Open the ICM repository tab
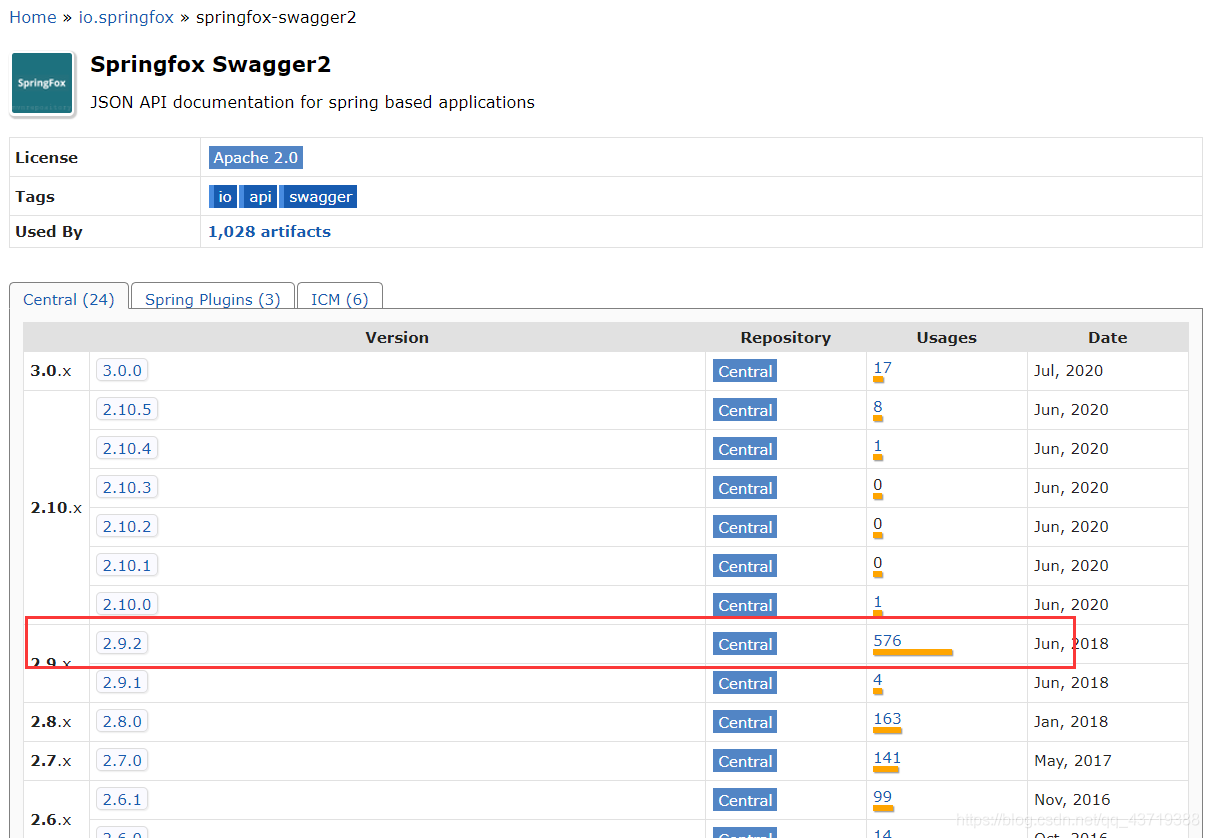The width and height of the screenshot is (1209, 838). [x=339, y=299]
